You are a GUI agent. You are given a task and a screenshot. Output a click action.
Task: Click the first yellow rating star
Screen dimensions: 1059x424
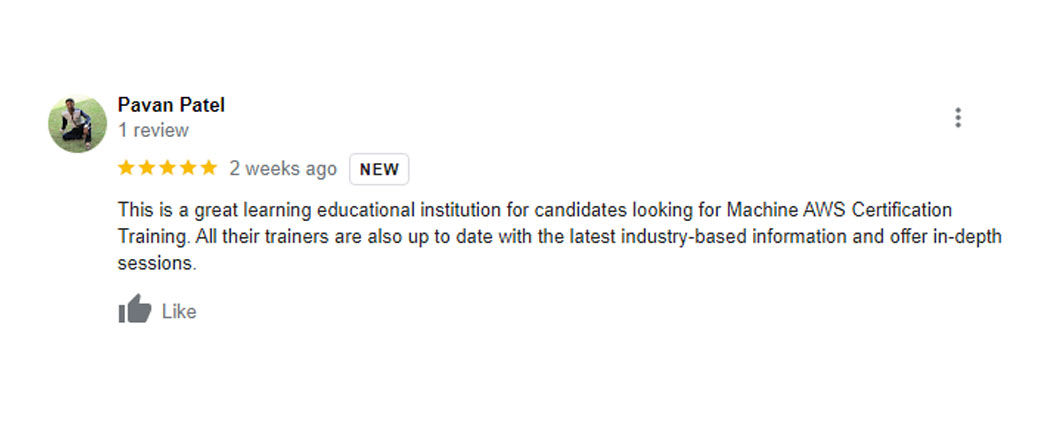point(126,168)
